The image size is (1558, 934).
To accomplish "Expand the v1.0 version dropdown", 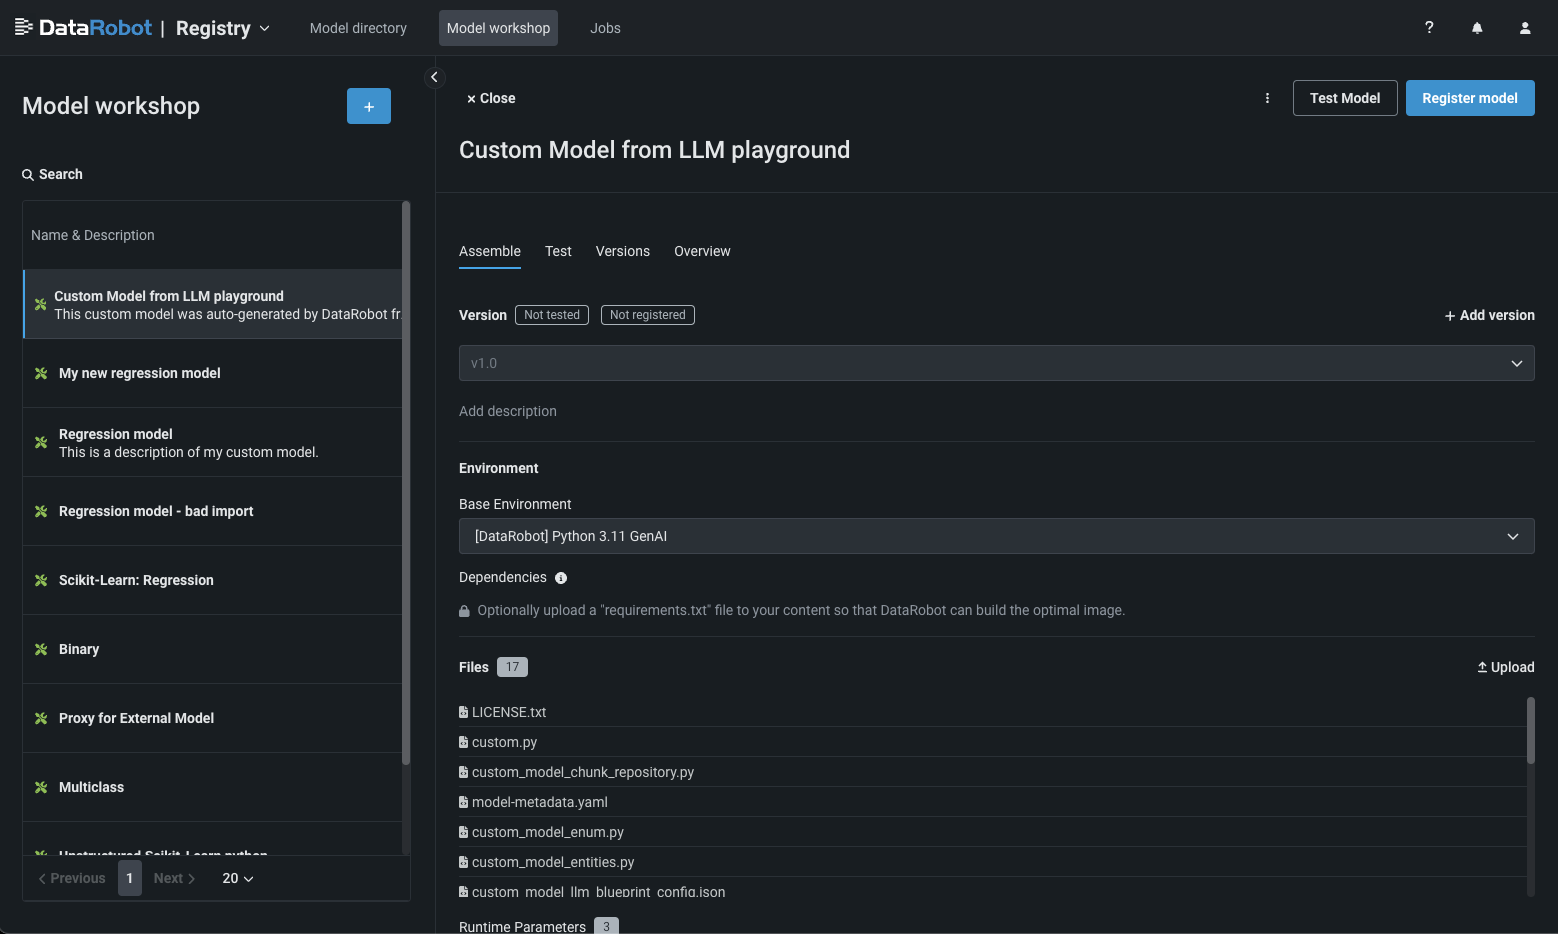I will (996, 363).
